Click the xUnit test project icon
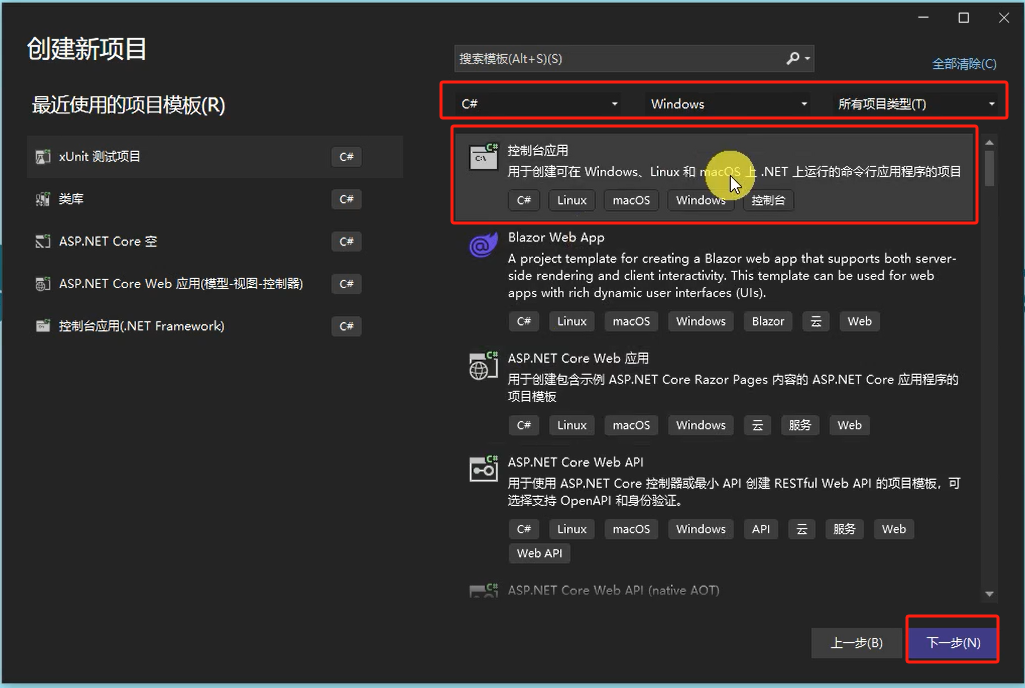1025x688 pixels. [x=42, y=157]
